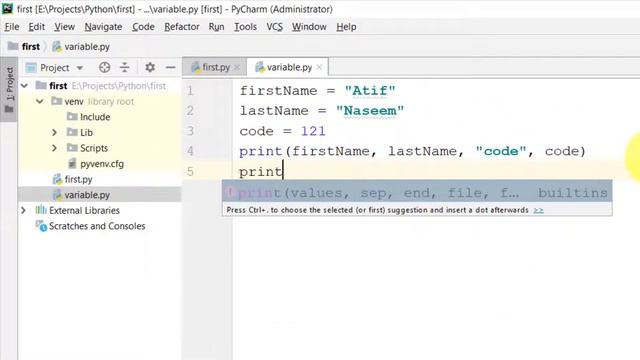Open the VCS menu
This screenshot has height=360, width=640.
pyautogui.click(x=274, y=27)
